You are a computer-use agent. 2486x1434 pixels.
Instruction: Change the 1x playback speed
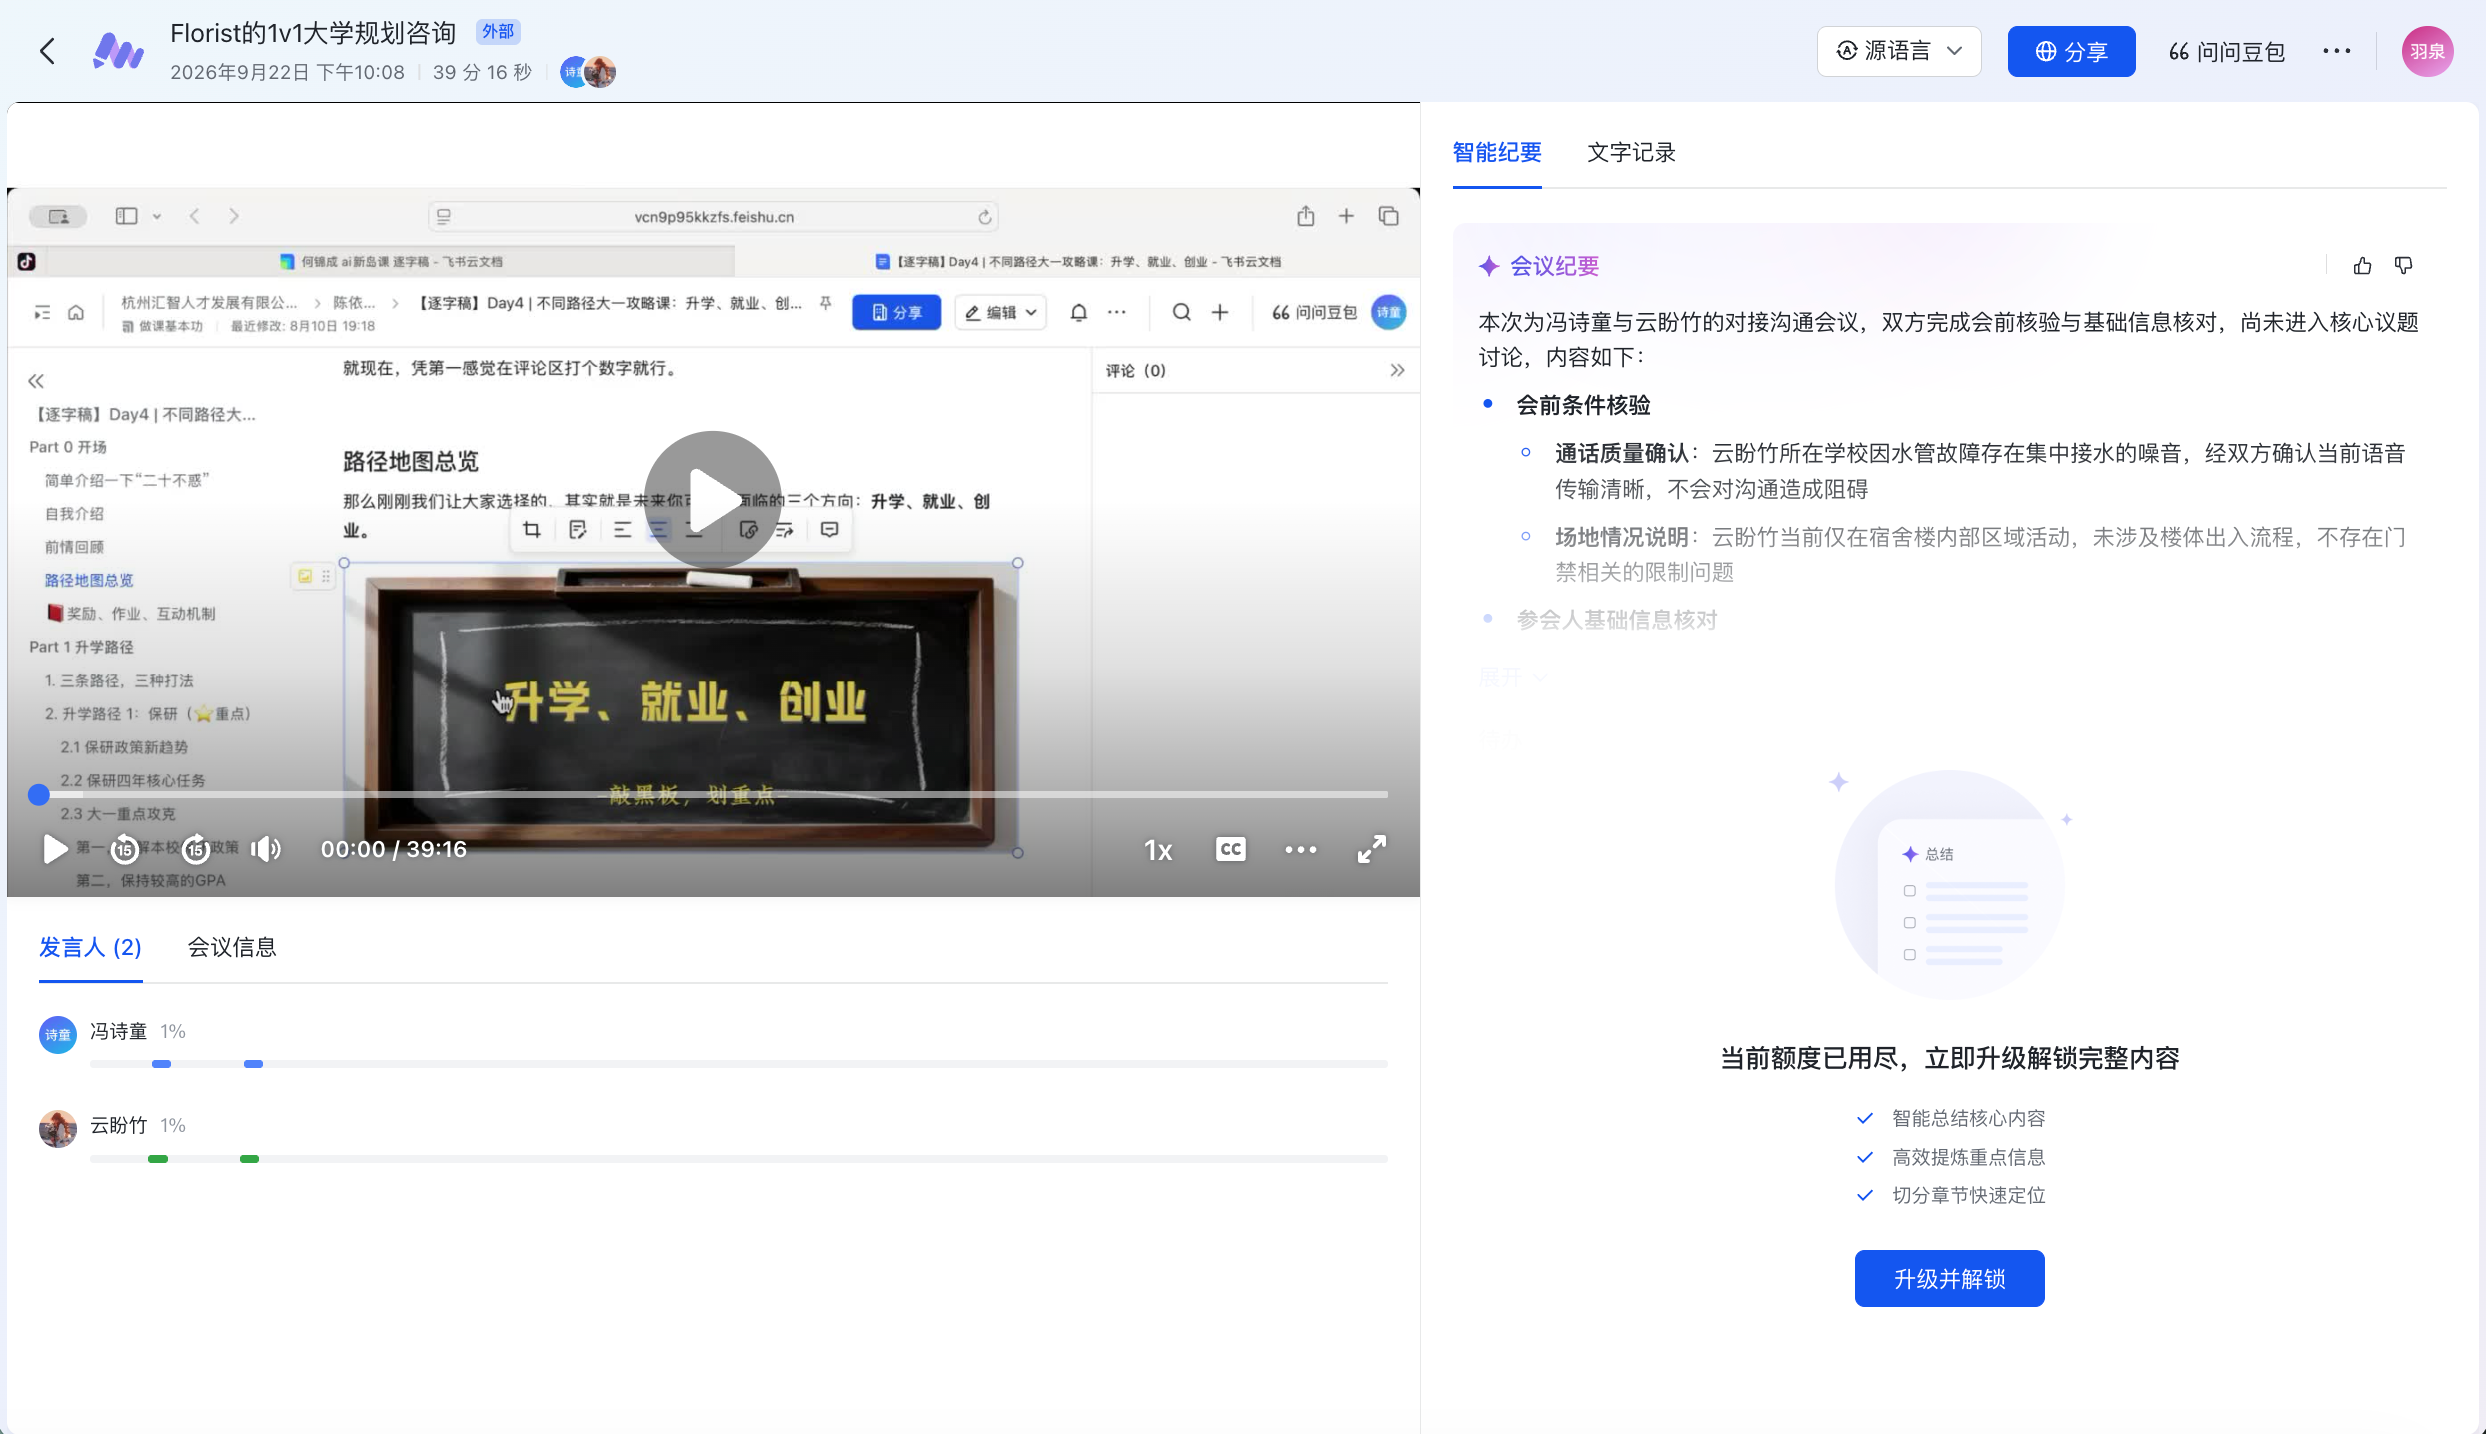pos(1158,850)
